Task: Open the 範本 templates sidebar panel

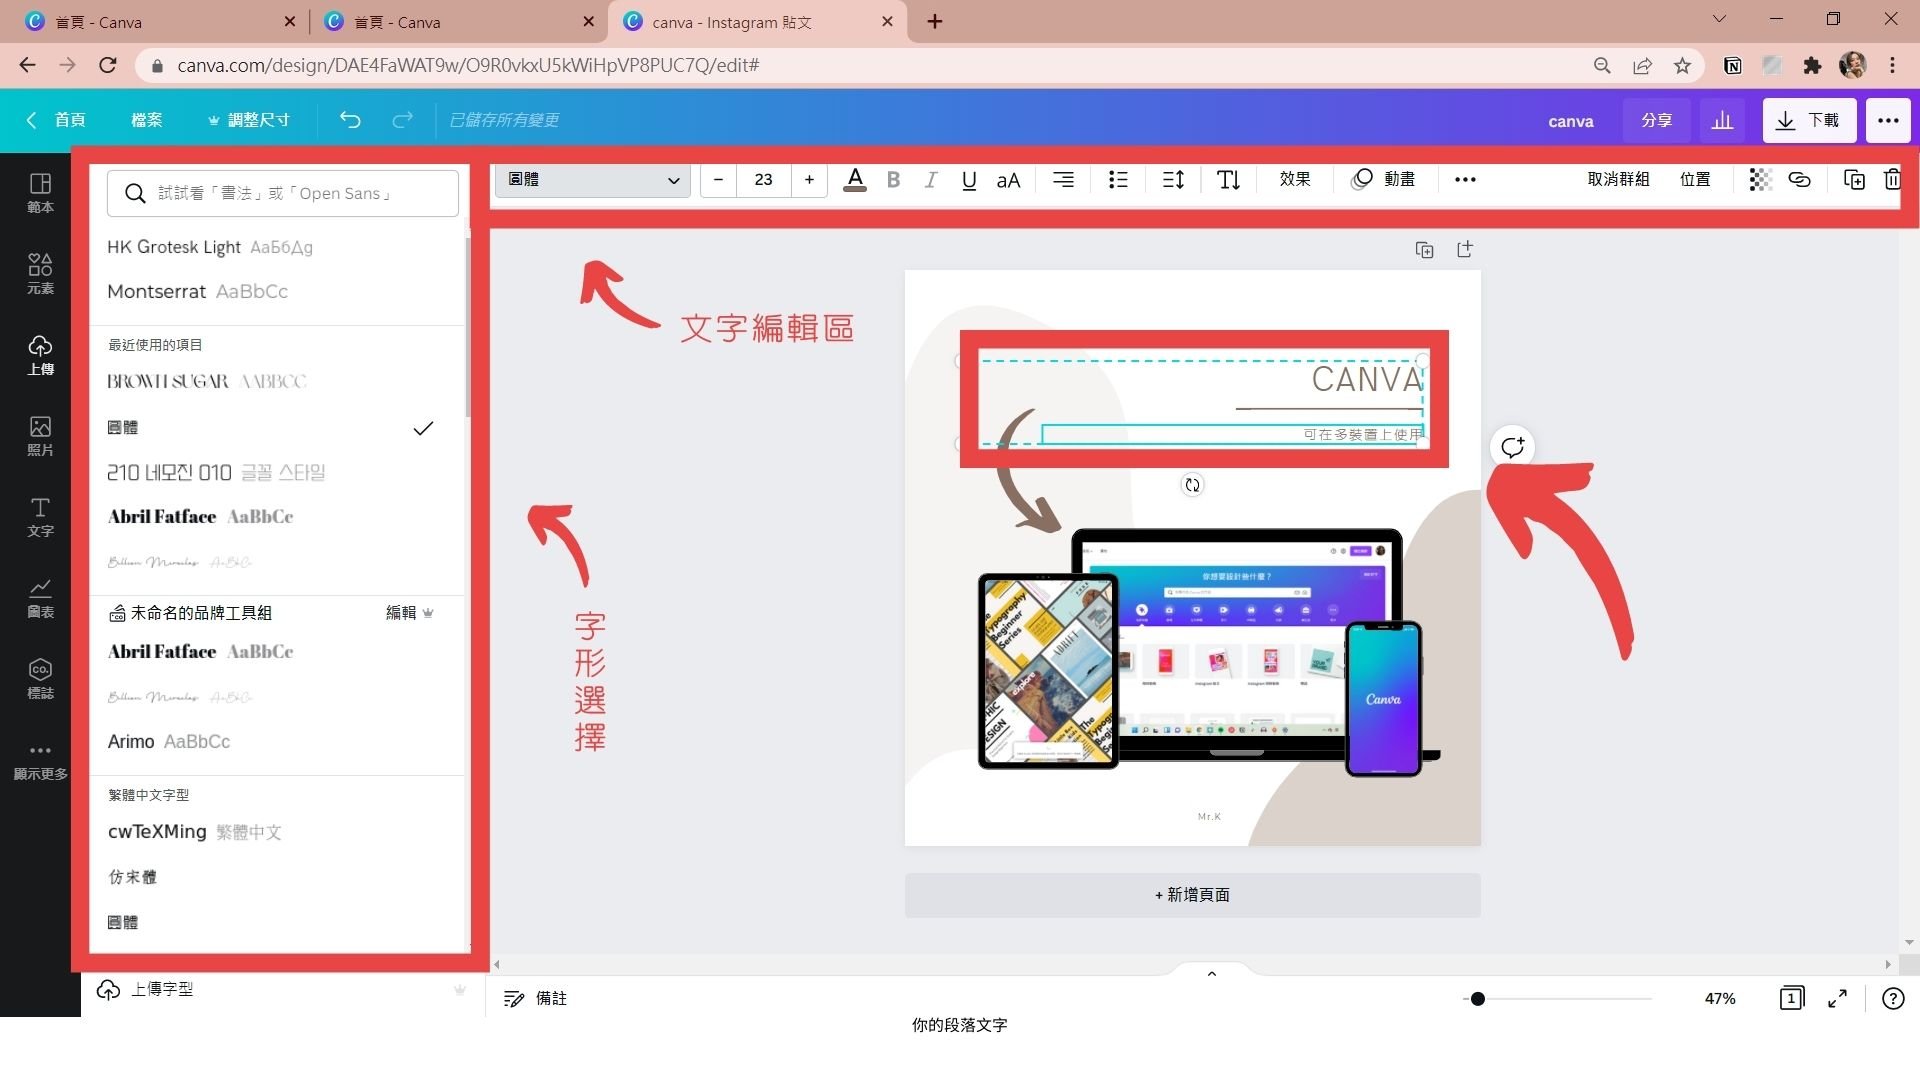Action: pos(40,192)
